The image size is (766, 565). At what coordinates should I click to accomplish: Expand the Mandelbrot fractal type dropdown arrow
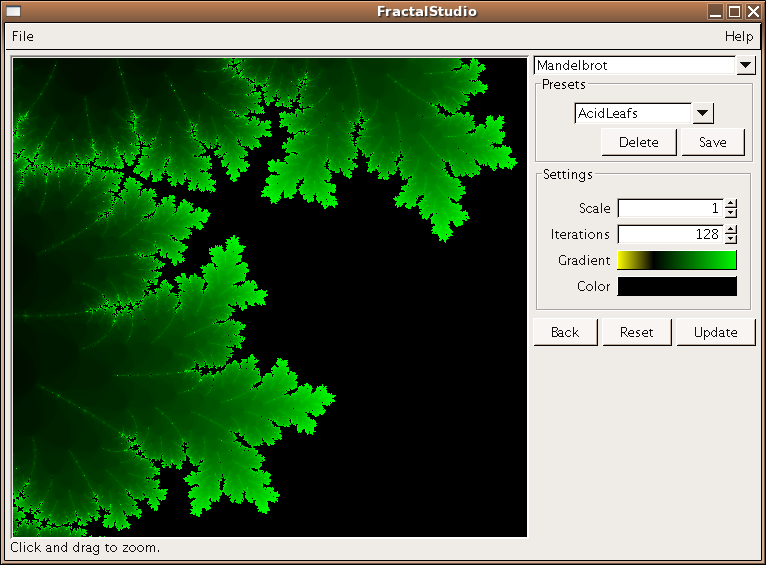pyautogui.click(x=746, y=66)
